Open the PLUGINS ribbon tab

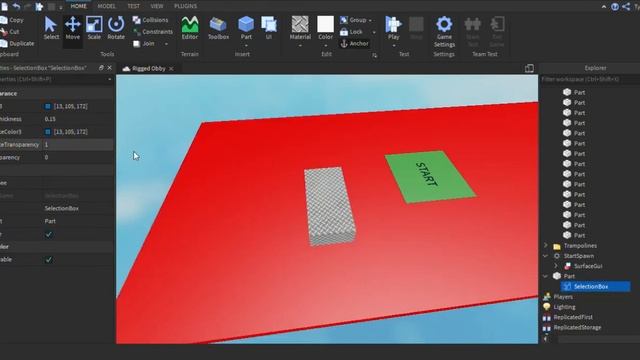(185, 6)
